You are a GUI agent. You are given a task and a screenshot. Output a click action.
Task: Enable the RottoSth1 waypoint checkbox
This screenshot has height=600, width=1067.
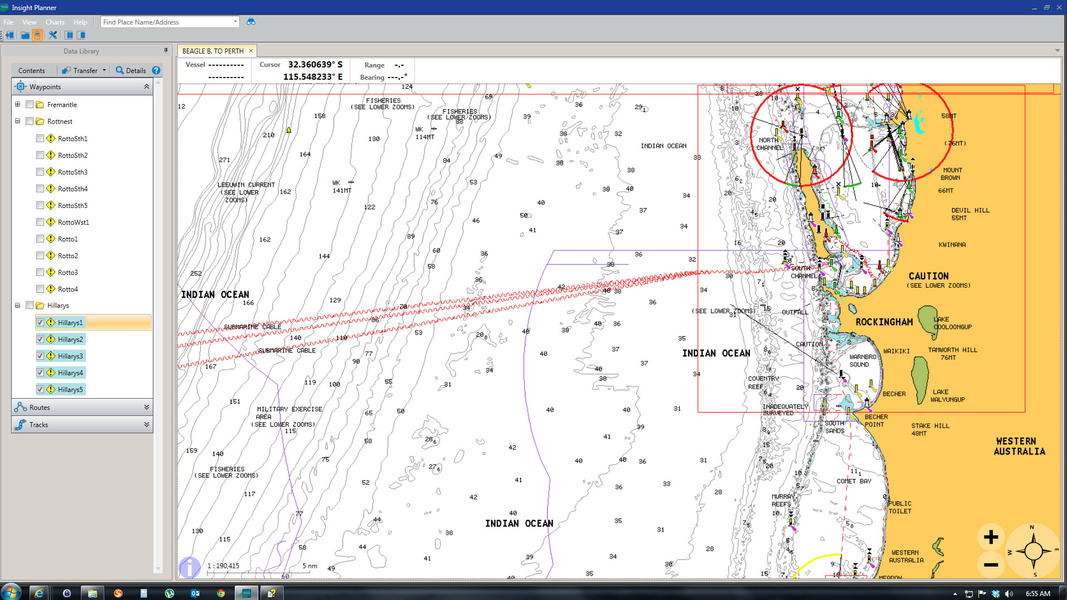tap(40, 139)
